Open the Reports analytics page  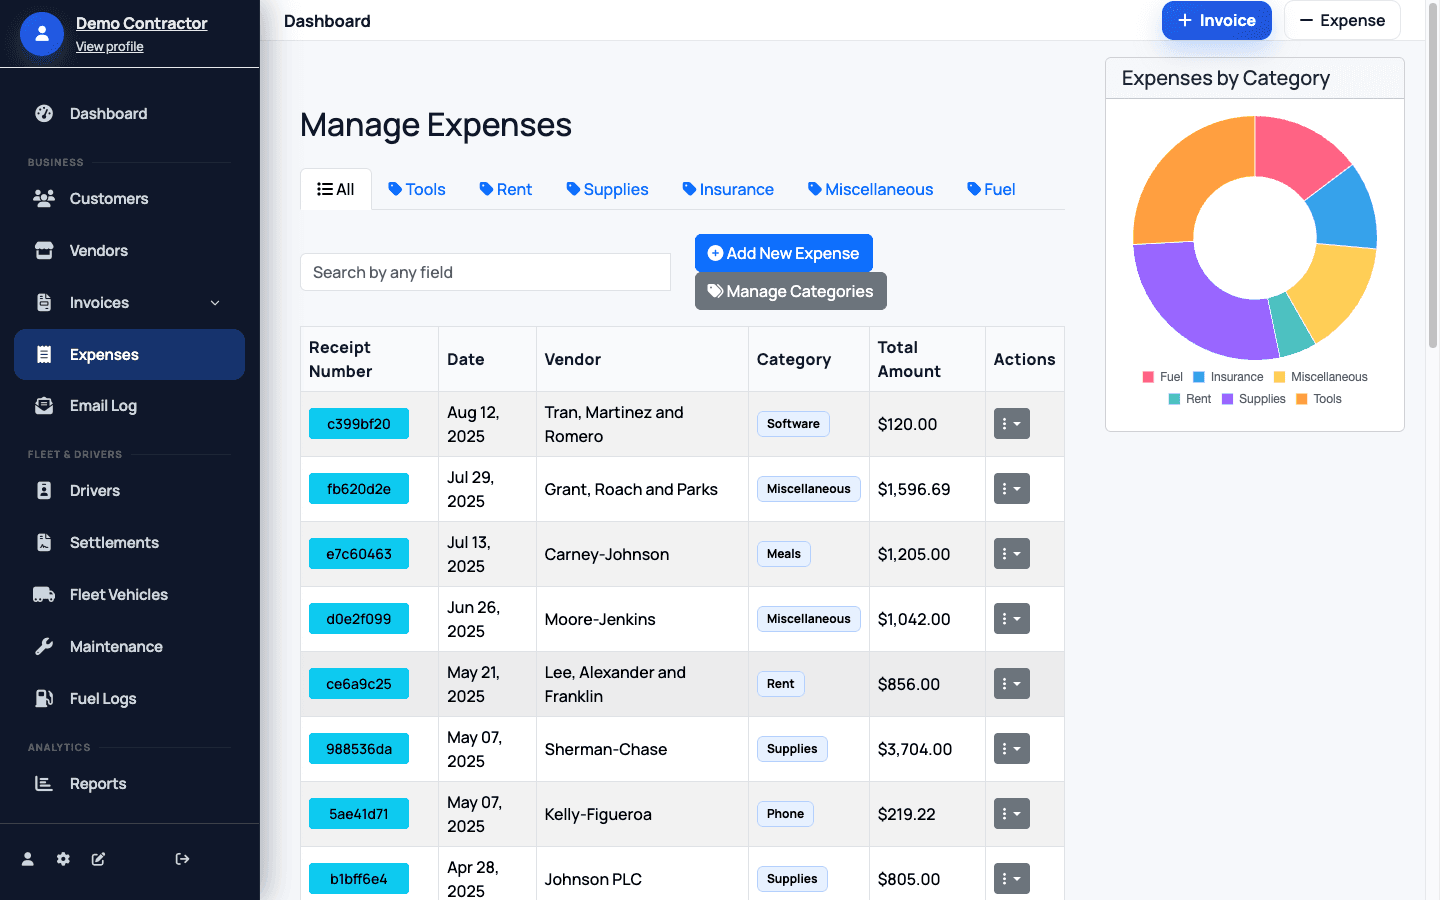129,784
